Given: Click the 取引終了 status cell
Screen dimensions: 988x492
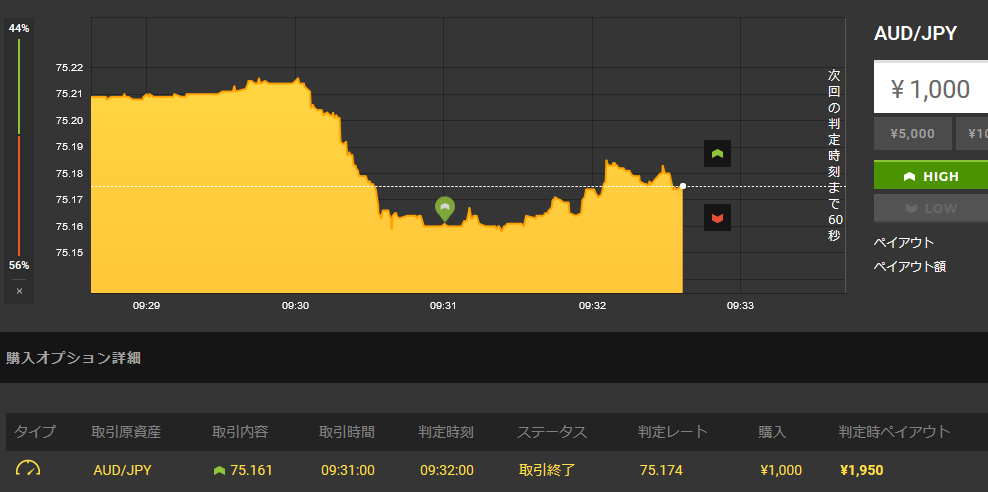Looking at the screenshot, I should pyautogui.click(x=547, y=470).
